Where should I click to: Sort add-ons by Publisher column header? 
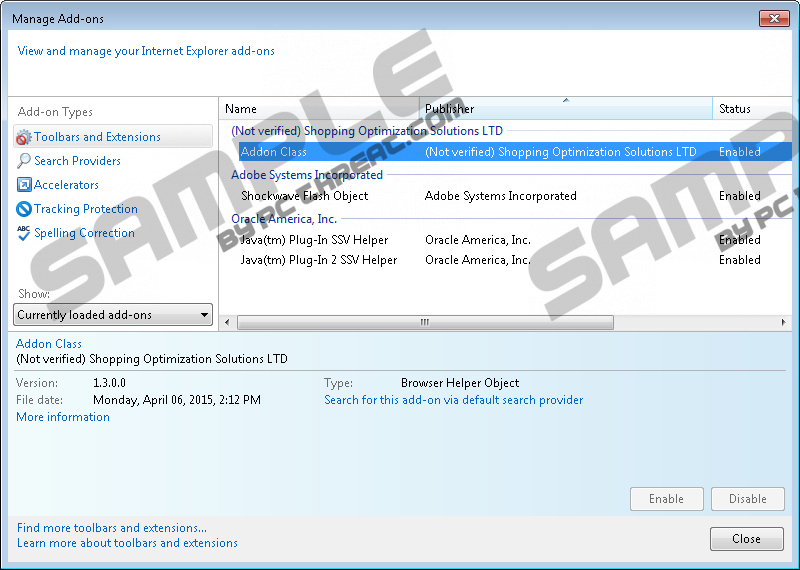[564, 109]
